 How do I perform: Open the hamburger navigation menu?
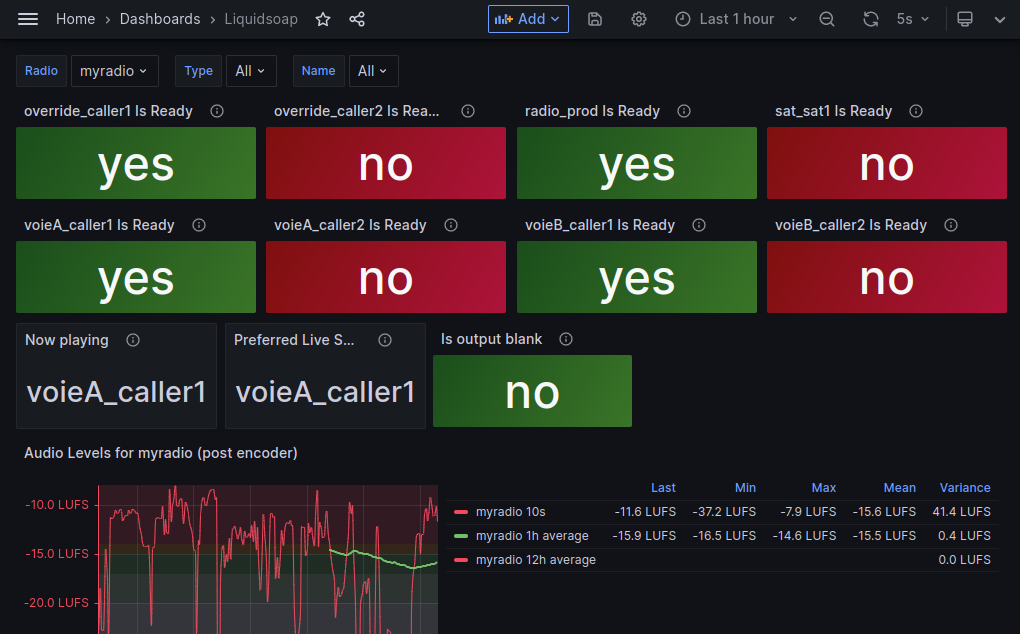coord(28,19)
